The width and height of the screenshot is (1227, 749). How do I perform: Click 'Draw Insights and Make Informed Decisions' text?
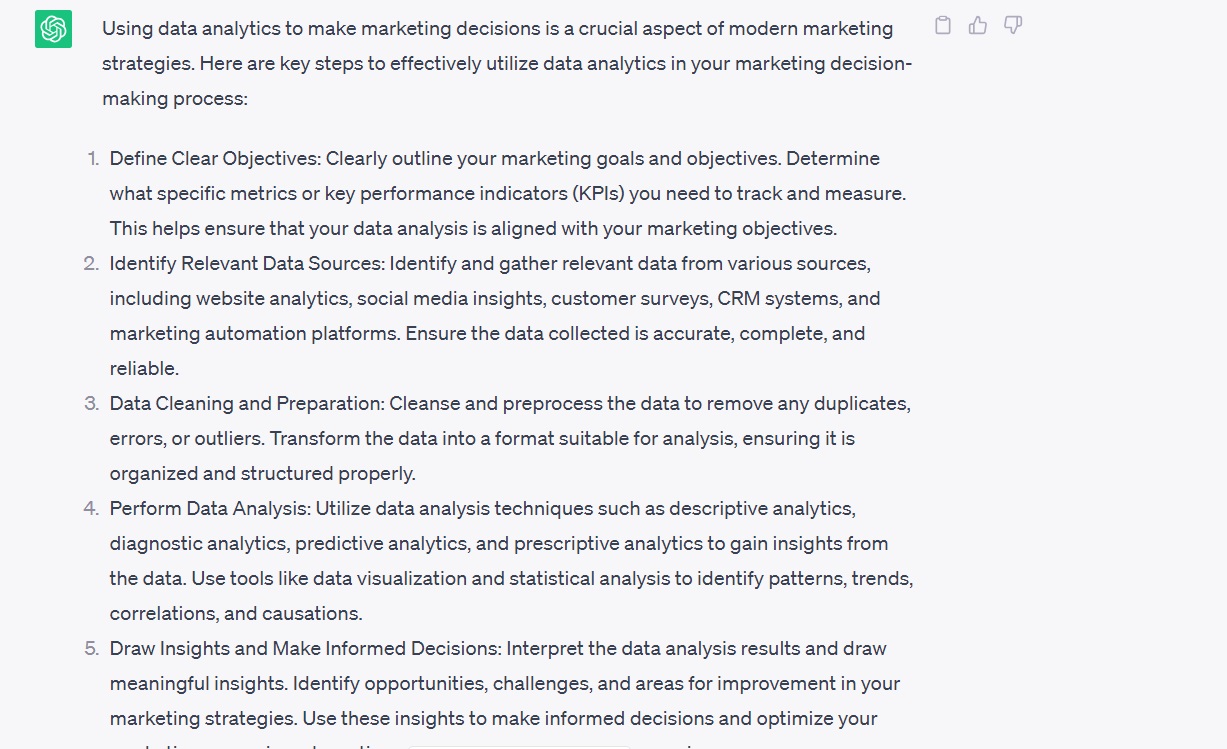coord(304,649)
